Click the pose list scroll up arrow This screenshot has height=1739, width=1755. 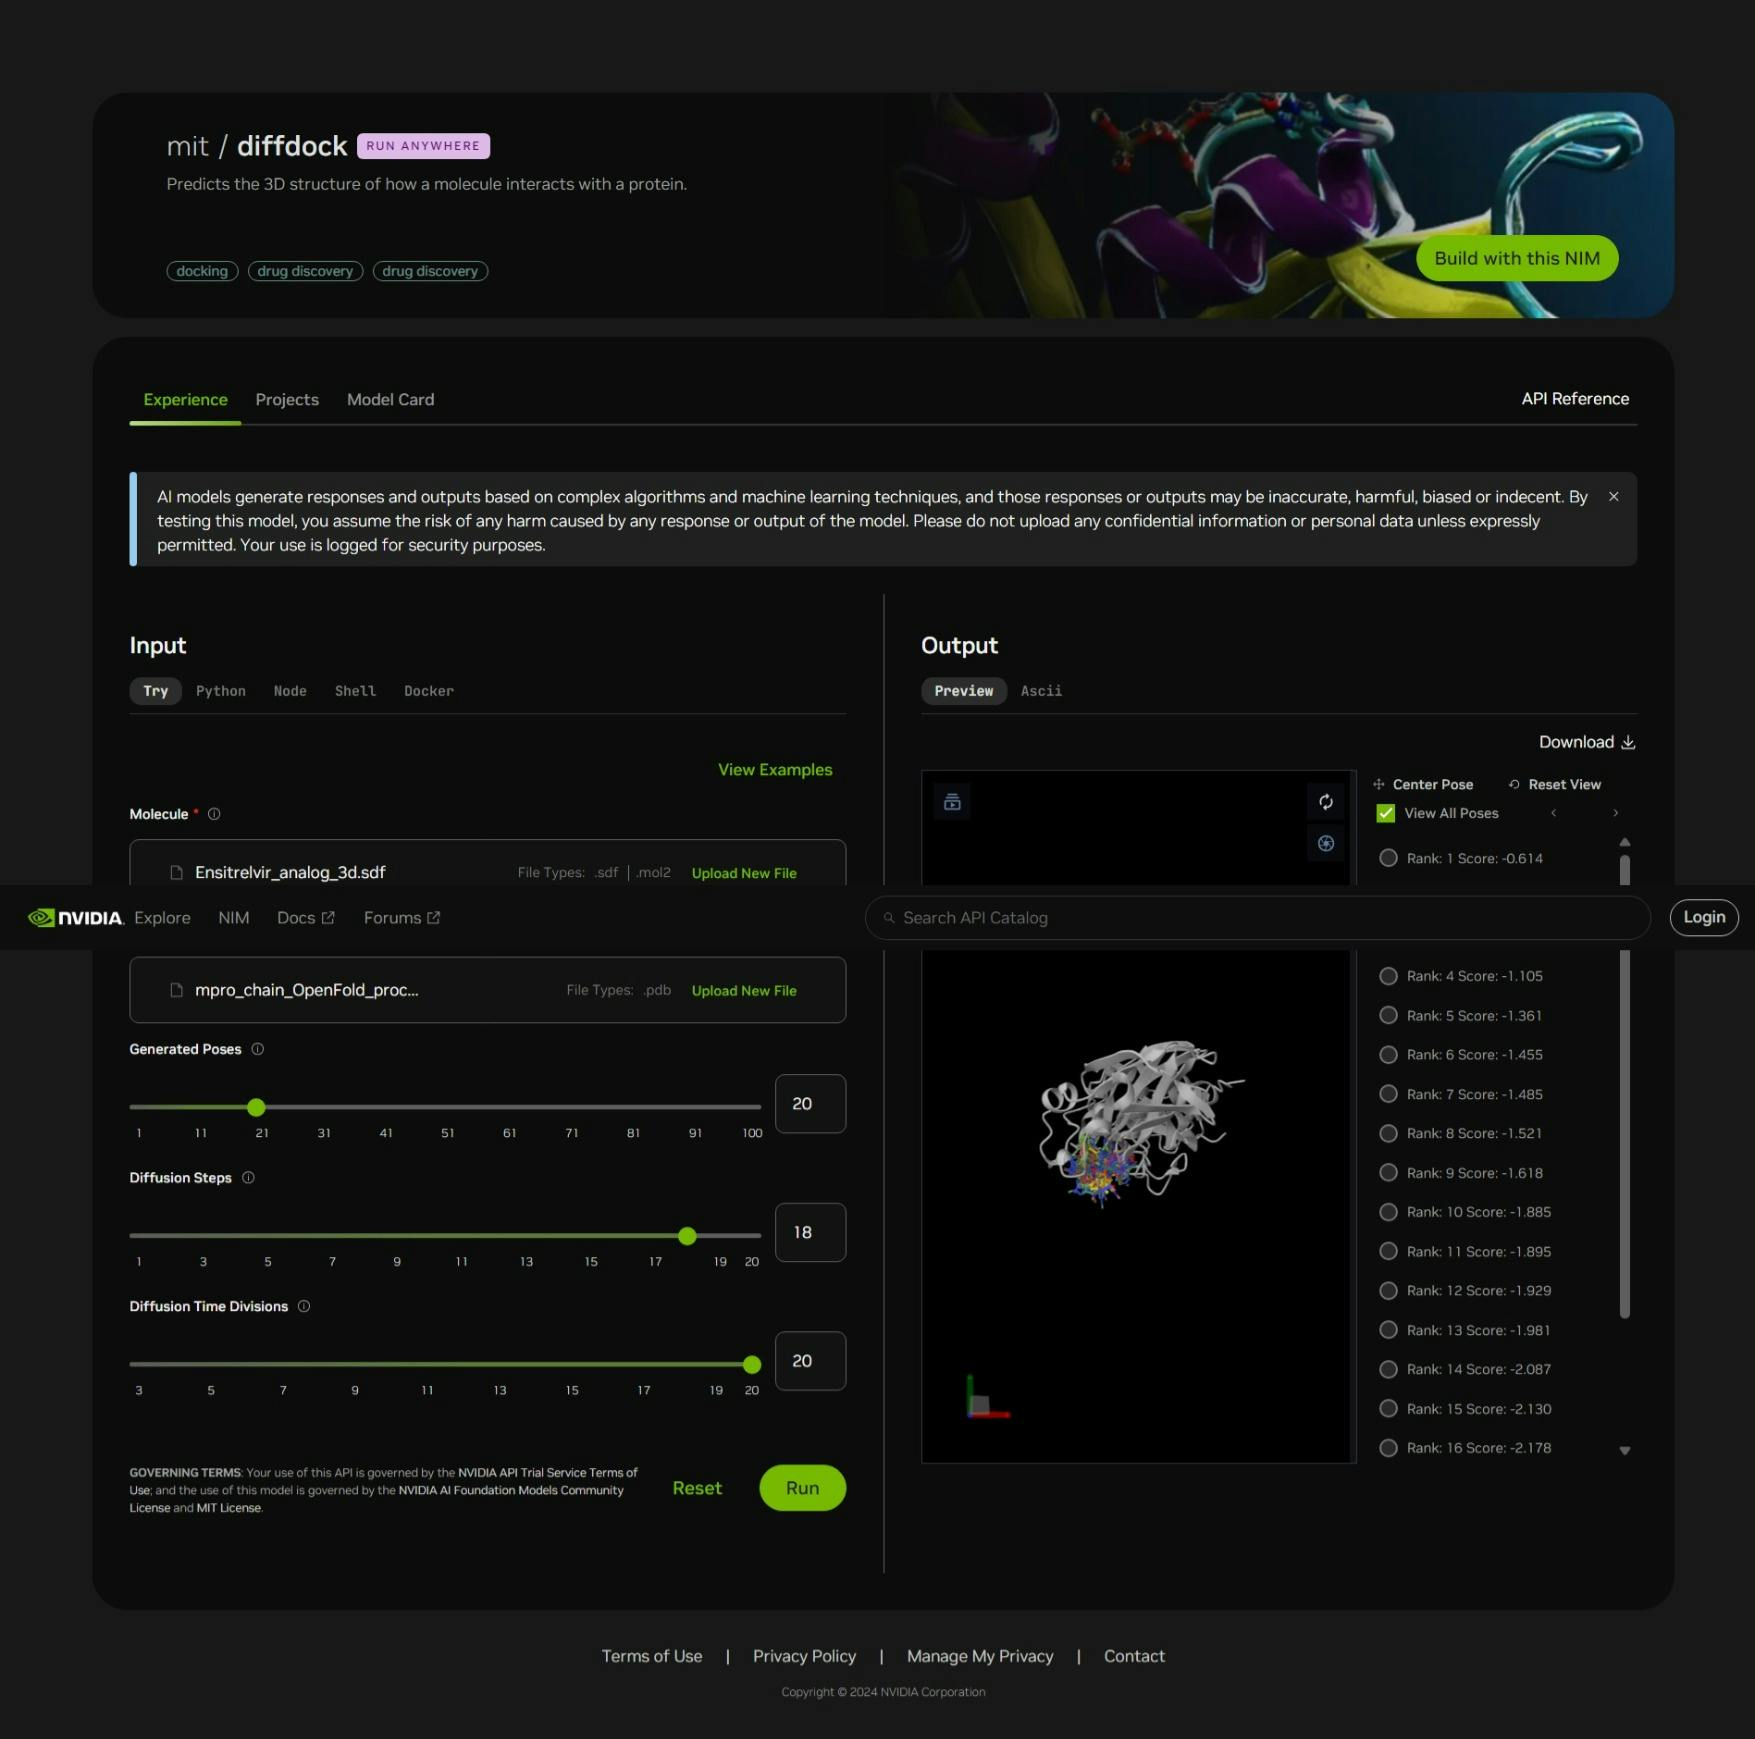pyautogui.click(x=1625, y=842)
